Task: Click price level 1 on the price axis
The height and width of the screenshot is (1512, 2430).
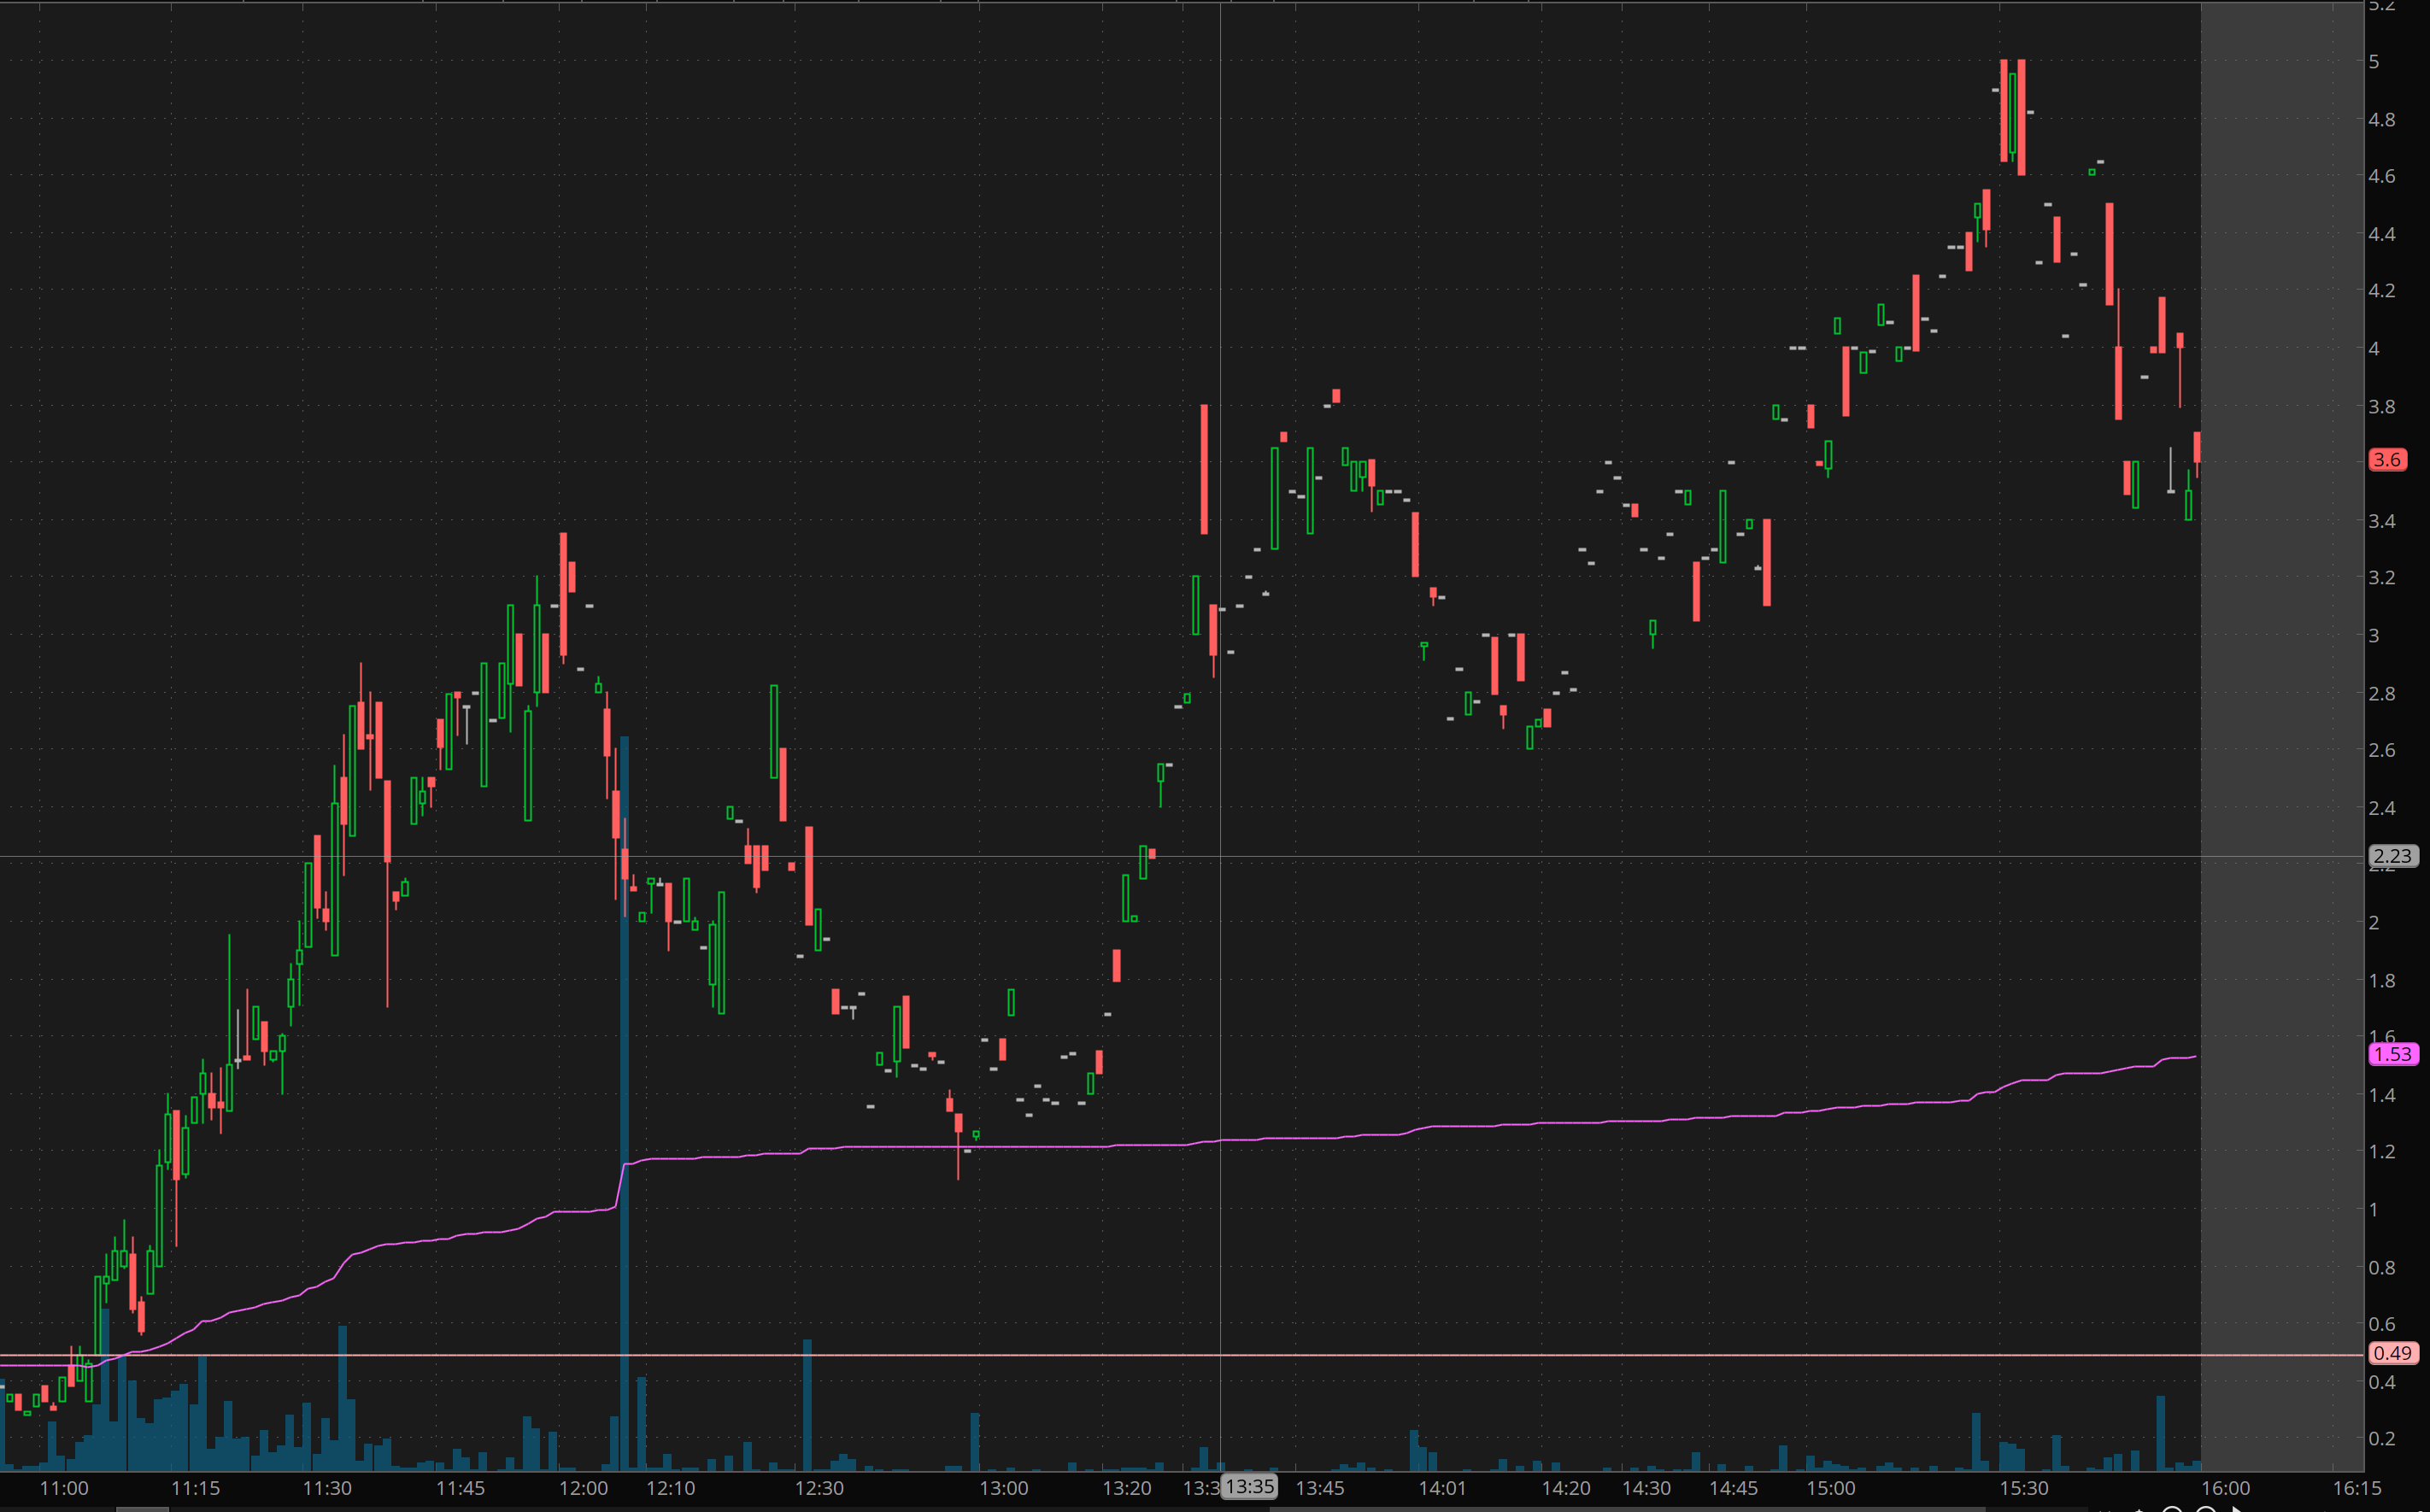Action: tap(2374, 1210)
